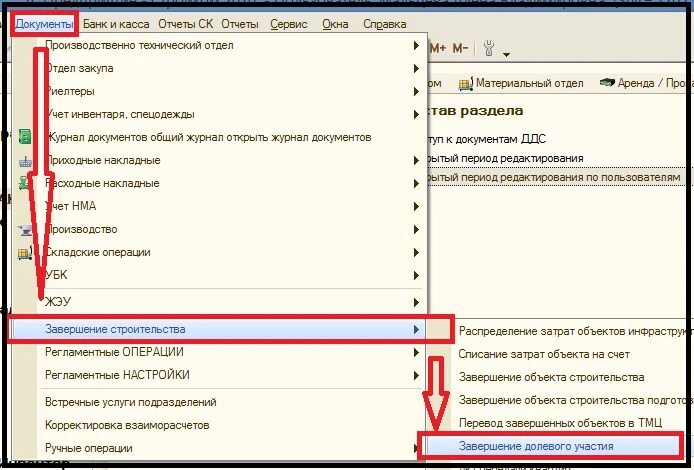Open the Отчеты СК menu
This screenshot has height=470, width=694.
point(185,24)
